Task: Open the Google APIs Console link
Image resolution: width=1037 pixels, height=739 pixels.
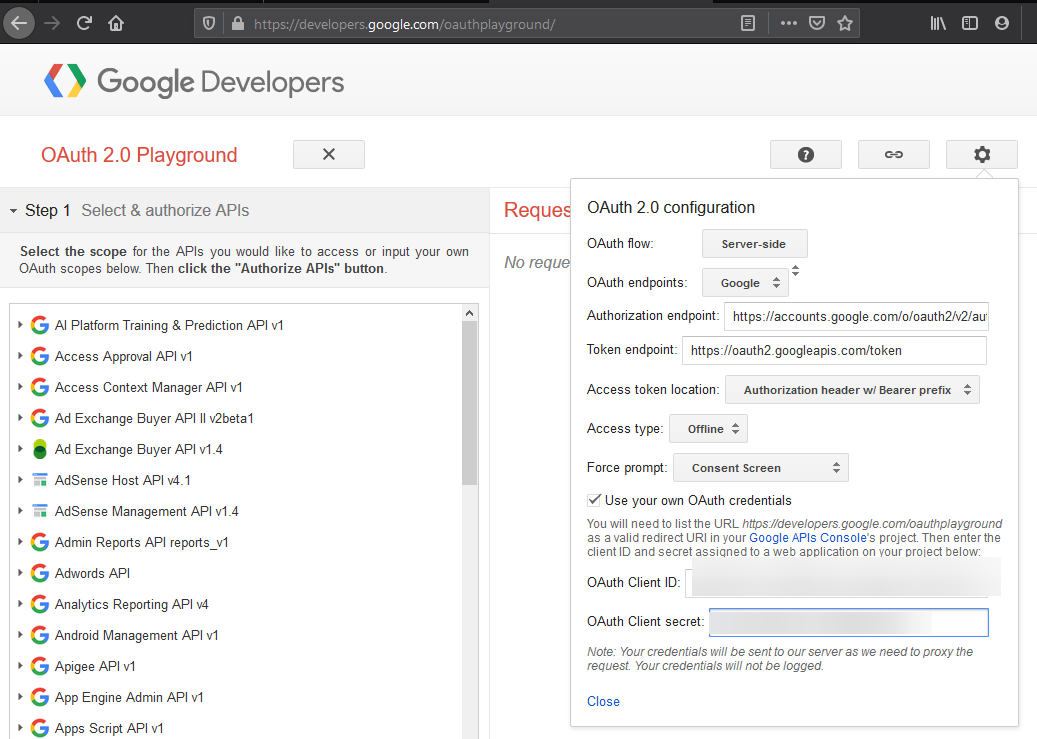Action: pos(808,538)
